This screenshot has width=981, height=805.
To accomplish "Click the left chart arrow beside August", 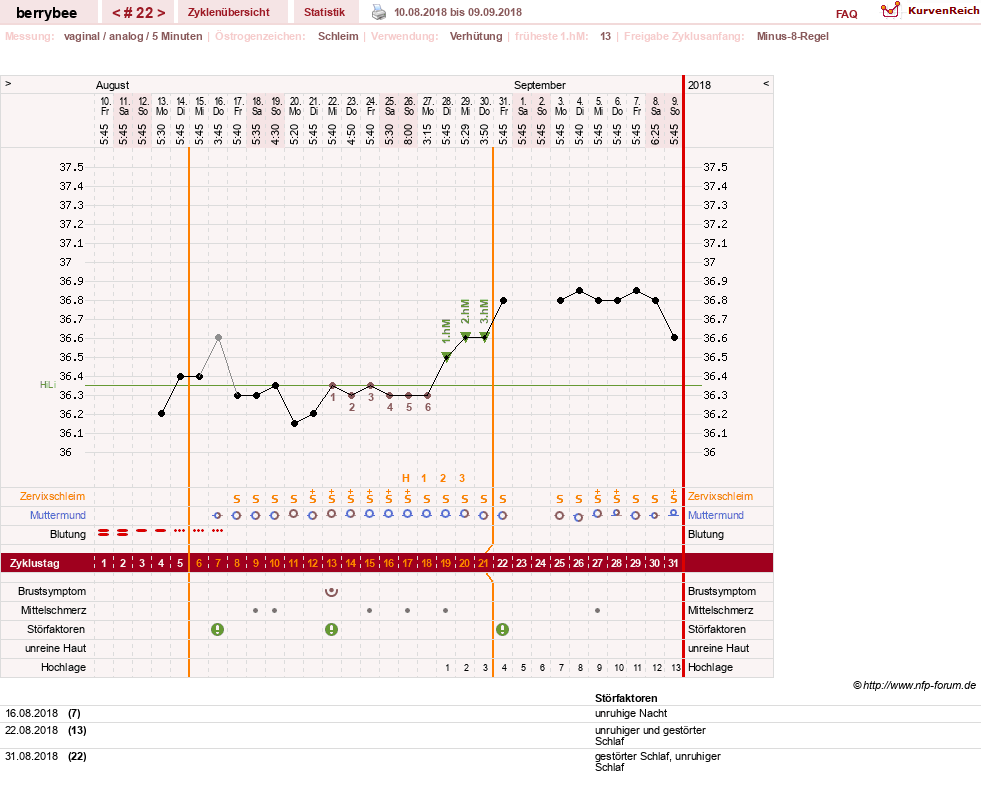I will point(8,83).
